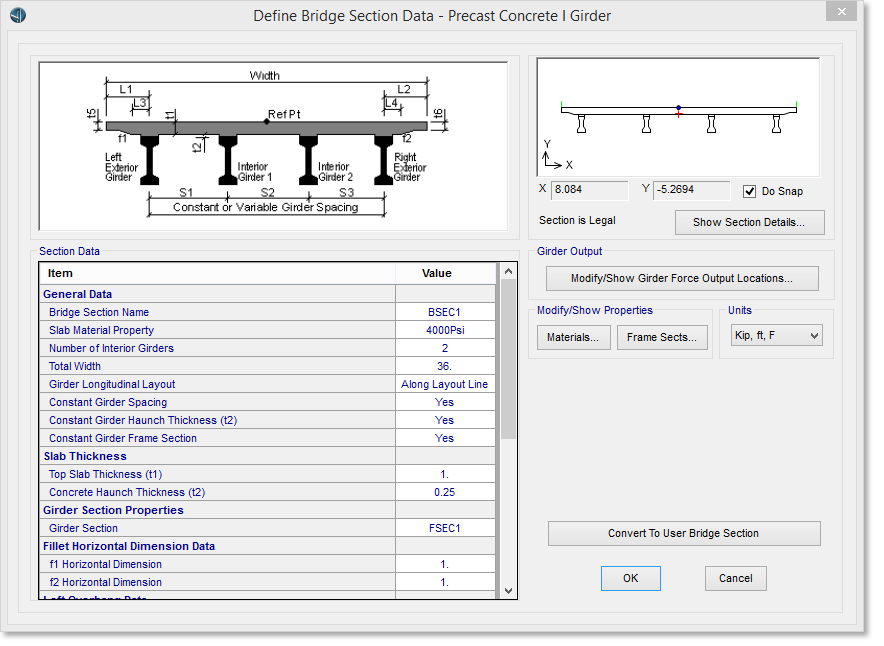Image resolution: width=884 pixels, height=646 pixels.
Task: Close the Define Bridge Section Data dialog
Action: (841, 11)
